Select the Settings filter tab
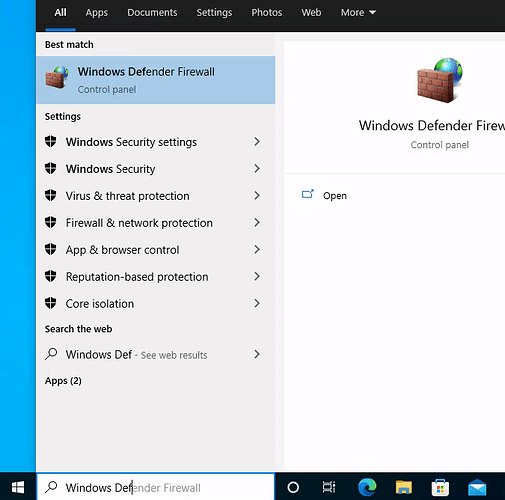The width and height of the screenshot is (505, 500). (x=214, y=13)
